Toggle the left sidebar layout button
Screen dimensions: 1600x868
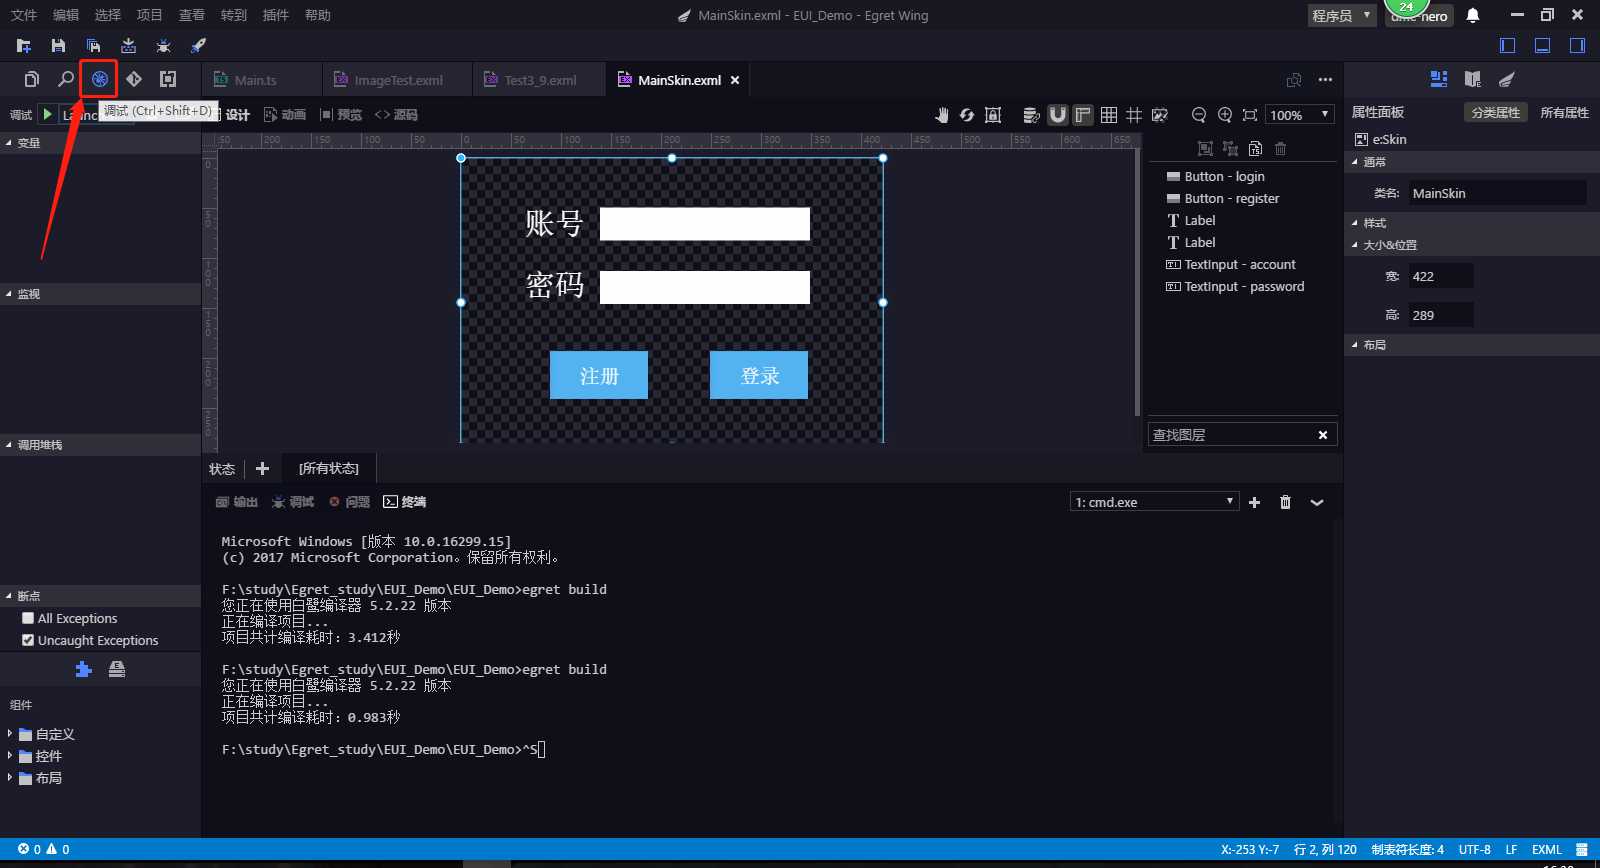(x=1508, y=45)
